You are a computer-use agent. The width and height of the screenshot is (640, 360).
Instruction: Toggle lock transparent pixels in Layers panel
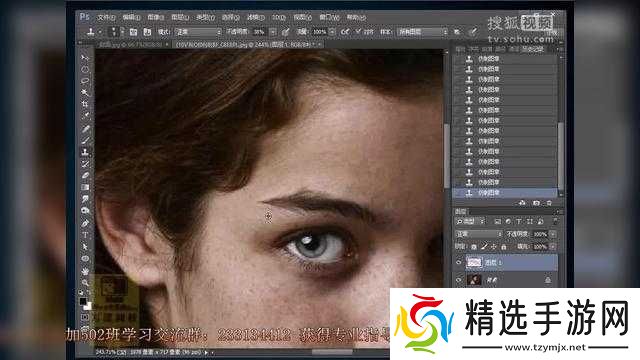coord(474,247)
